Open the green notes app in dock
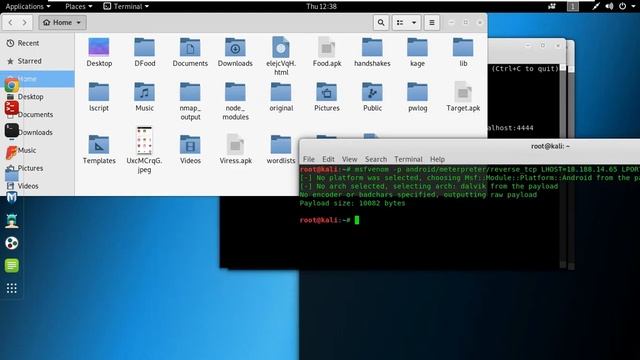Viewport: 640px width, 360px height. [x=11, y=265]
